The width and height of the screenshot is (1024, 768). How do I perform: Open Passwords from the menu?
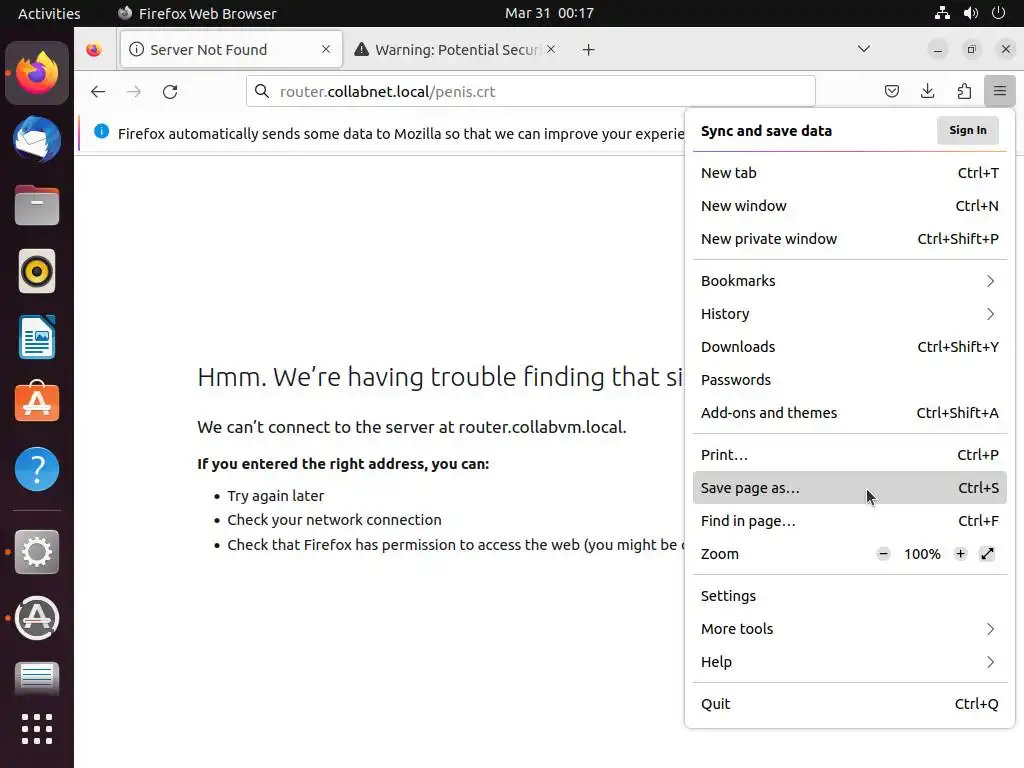point(849,380)
